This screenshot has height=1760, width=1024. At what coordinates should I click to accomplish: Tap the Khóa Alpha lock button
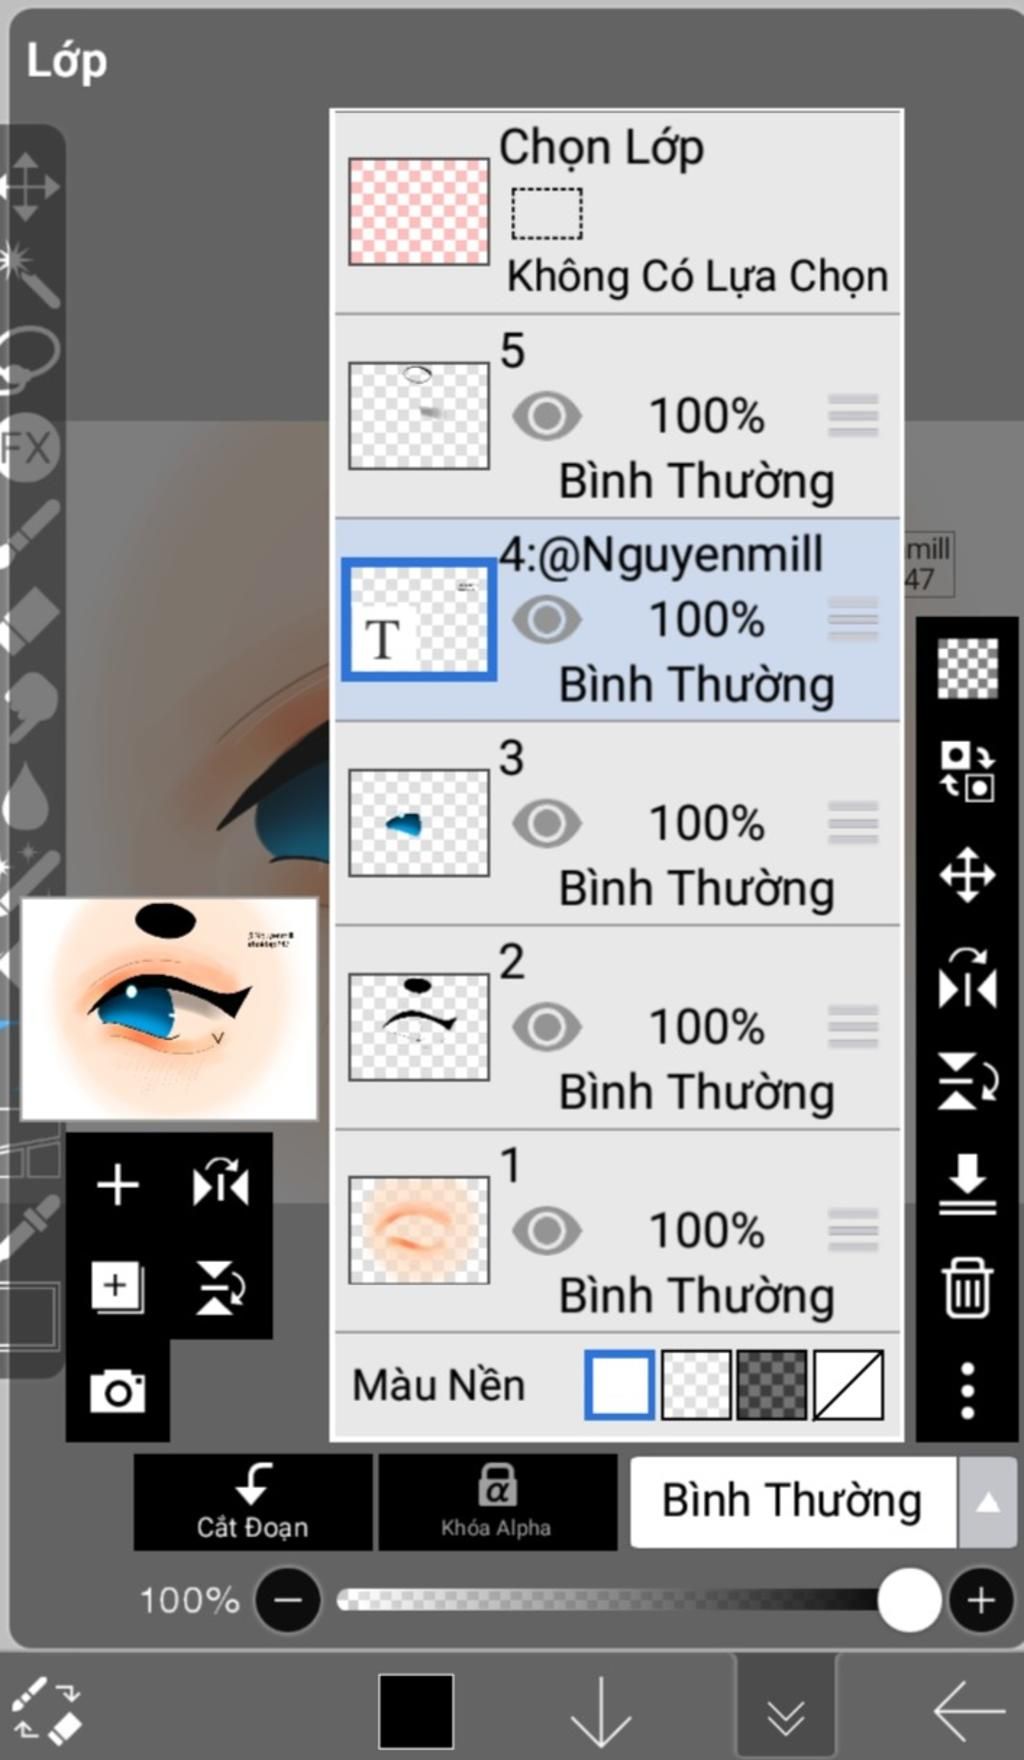tap(497, 1502)
